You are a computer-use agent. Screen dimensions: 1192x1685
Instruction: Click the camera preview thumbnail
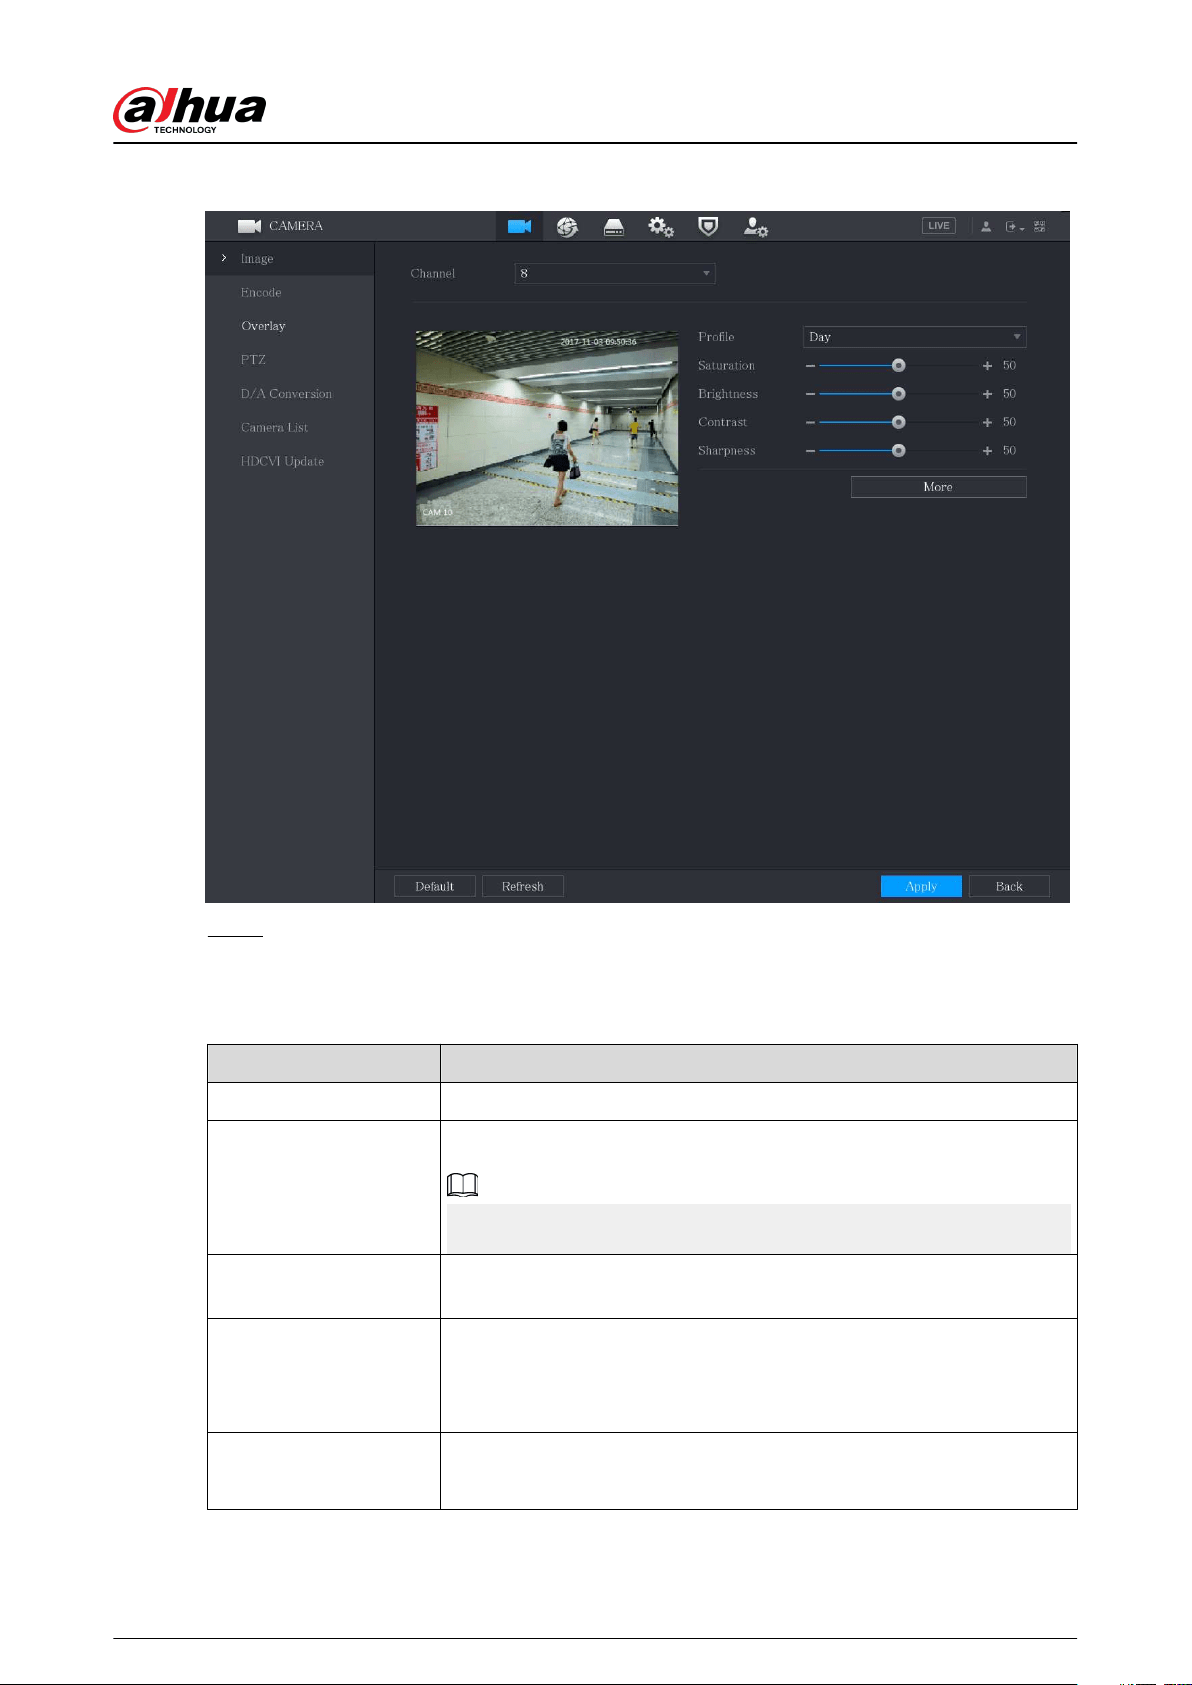[547, 428]
